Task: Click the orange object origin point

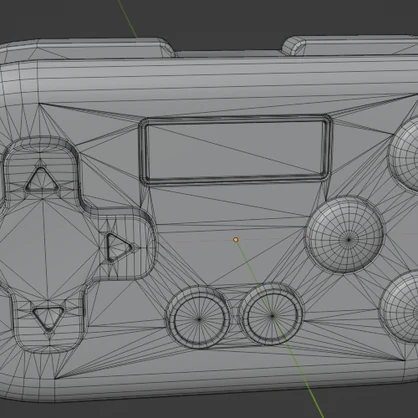Action: click(236, 240)
